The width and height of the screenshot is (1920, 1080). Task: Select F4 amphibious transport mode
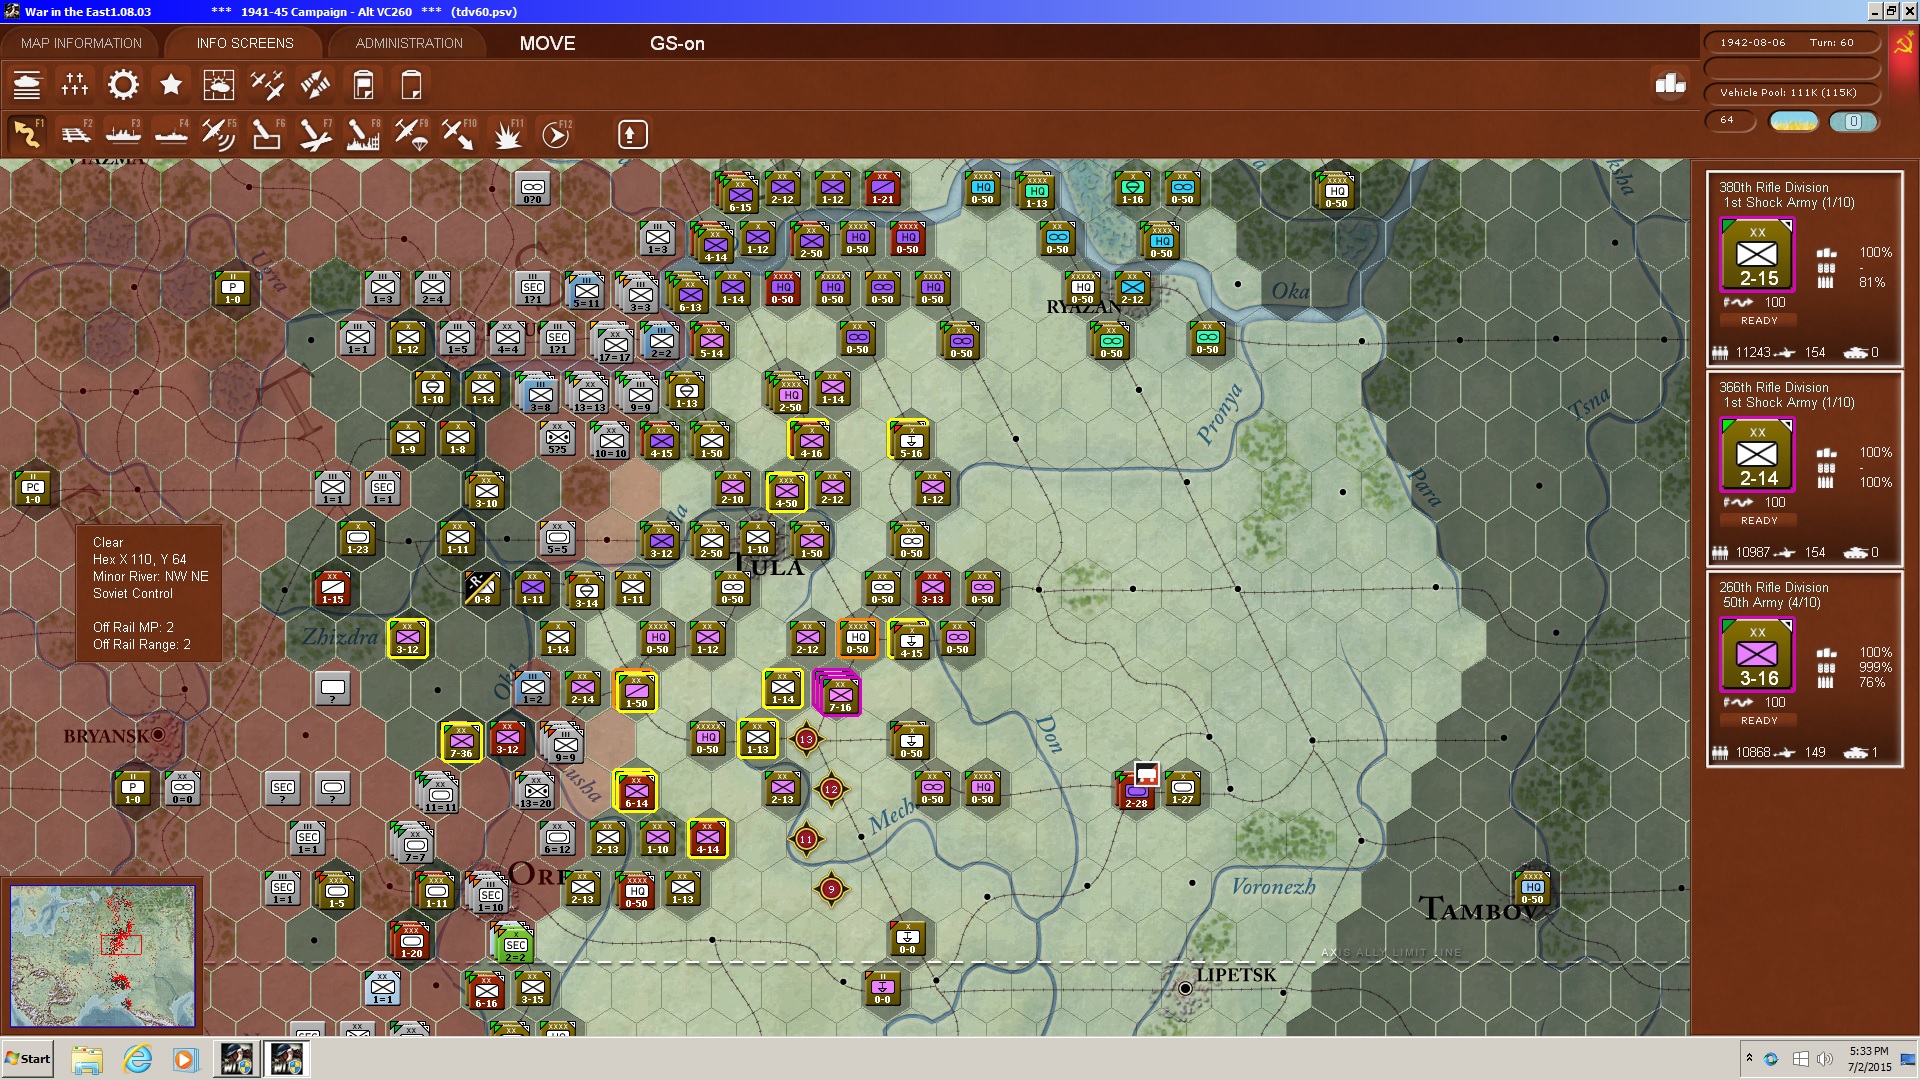pos(171,134)
